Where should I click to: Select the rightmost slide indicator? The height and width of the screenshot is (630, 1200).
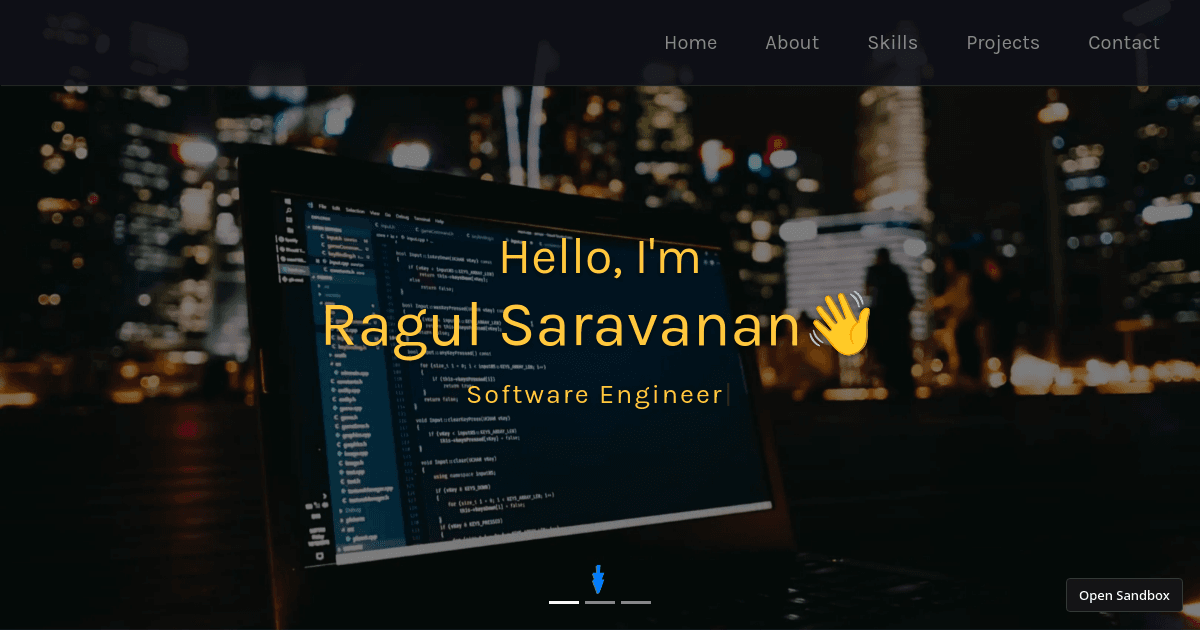point(636,602)
